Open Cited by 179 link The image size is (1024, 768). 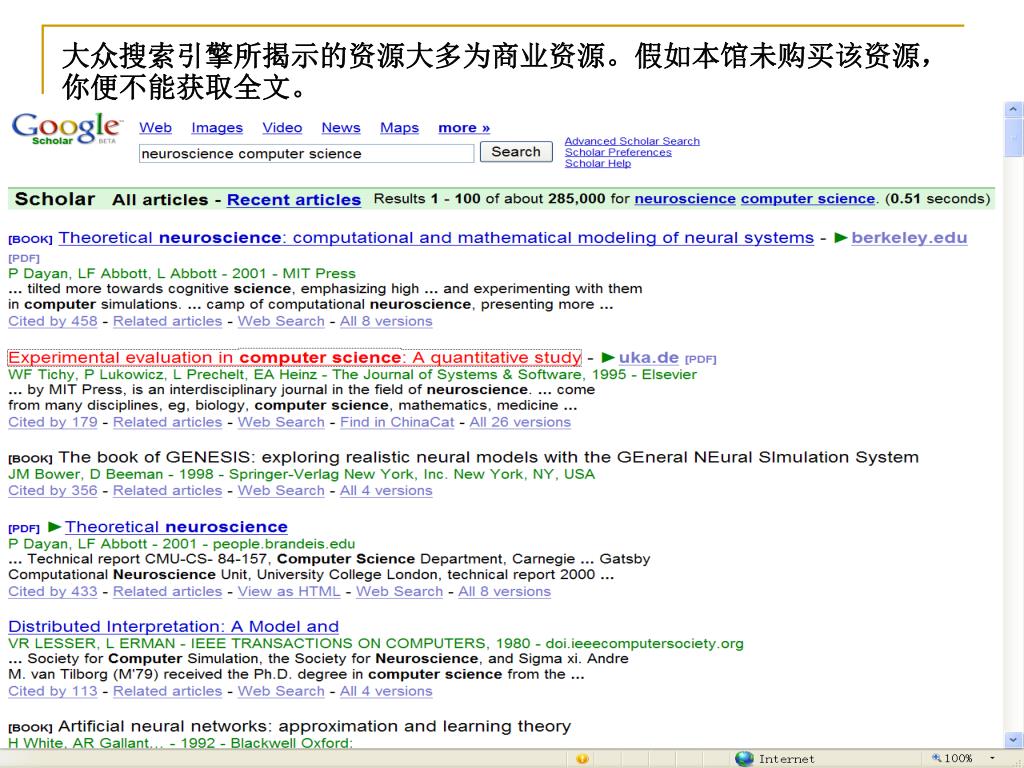53,422
